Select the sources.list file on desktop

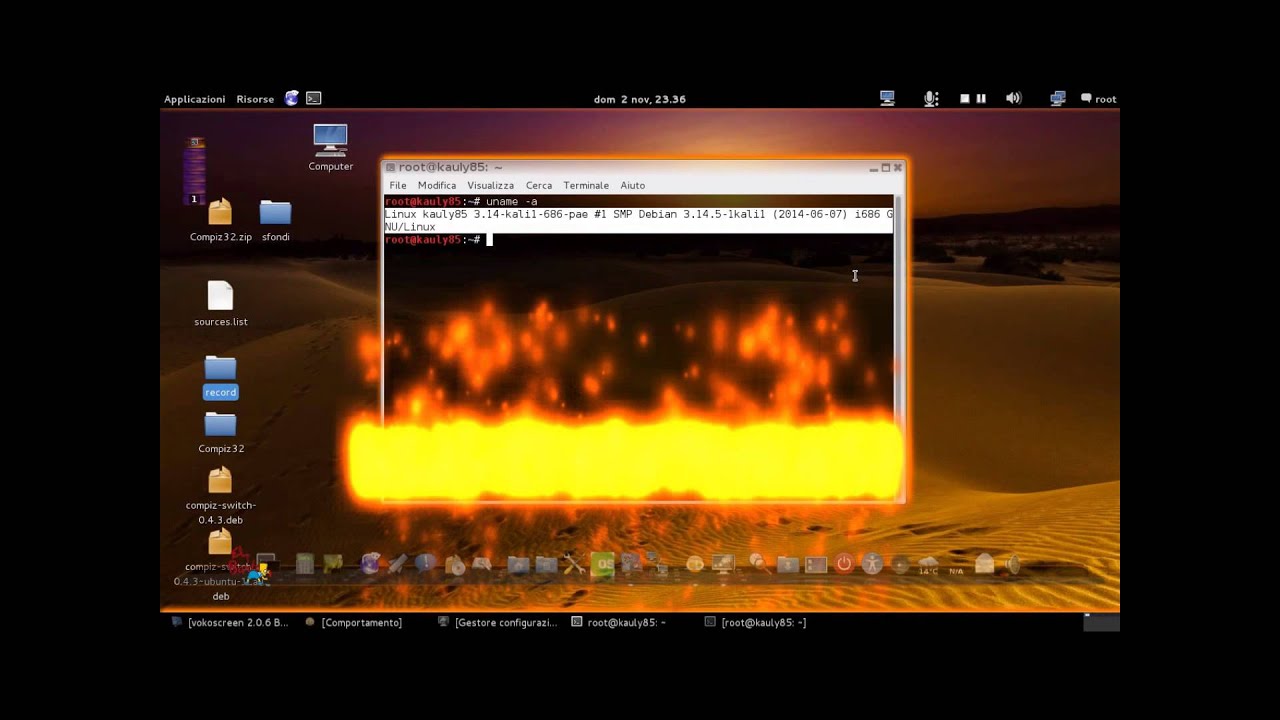tap(220, 304)
